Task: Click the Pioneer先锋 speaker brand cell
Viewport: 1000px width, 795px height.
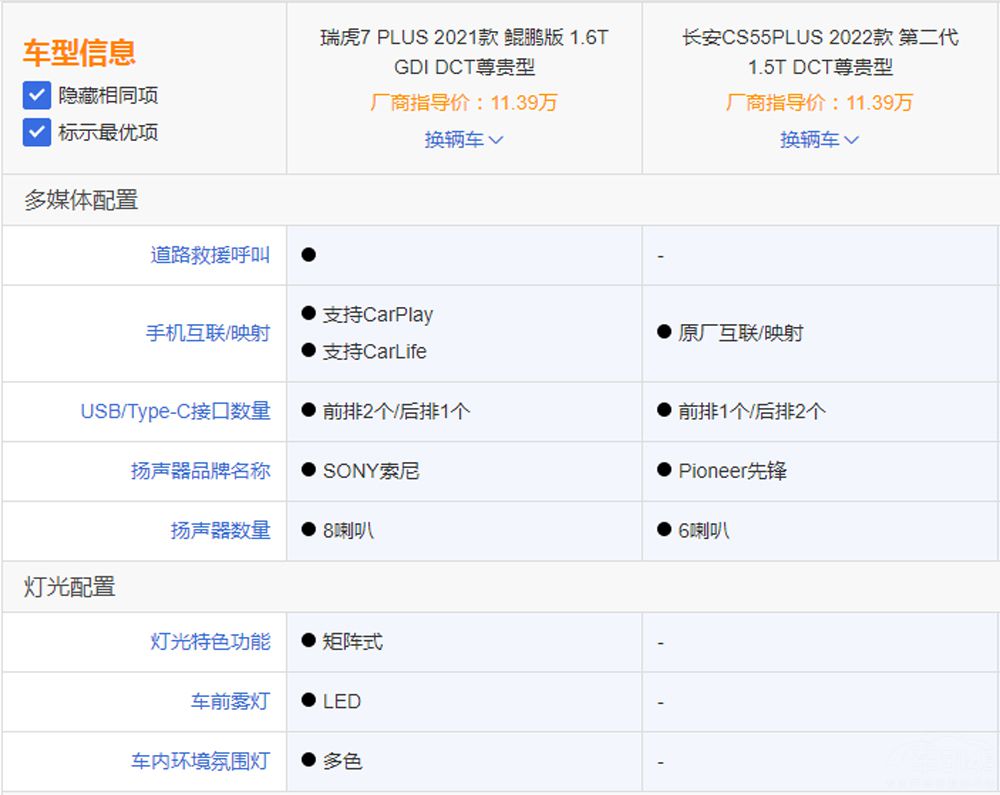Action: point(732,471)
